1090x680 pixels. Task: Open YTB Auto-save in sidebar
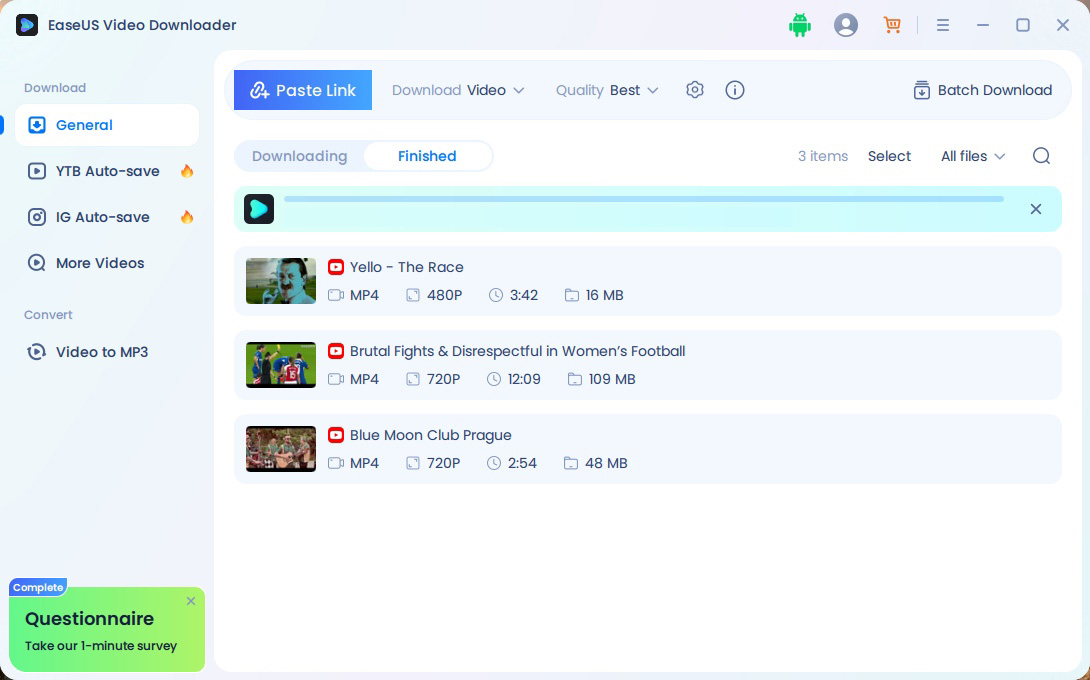(107, 171)
